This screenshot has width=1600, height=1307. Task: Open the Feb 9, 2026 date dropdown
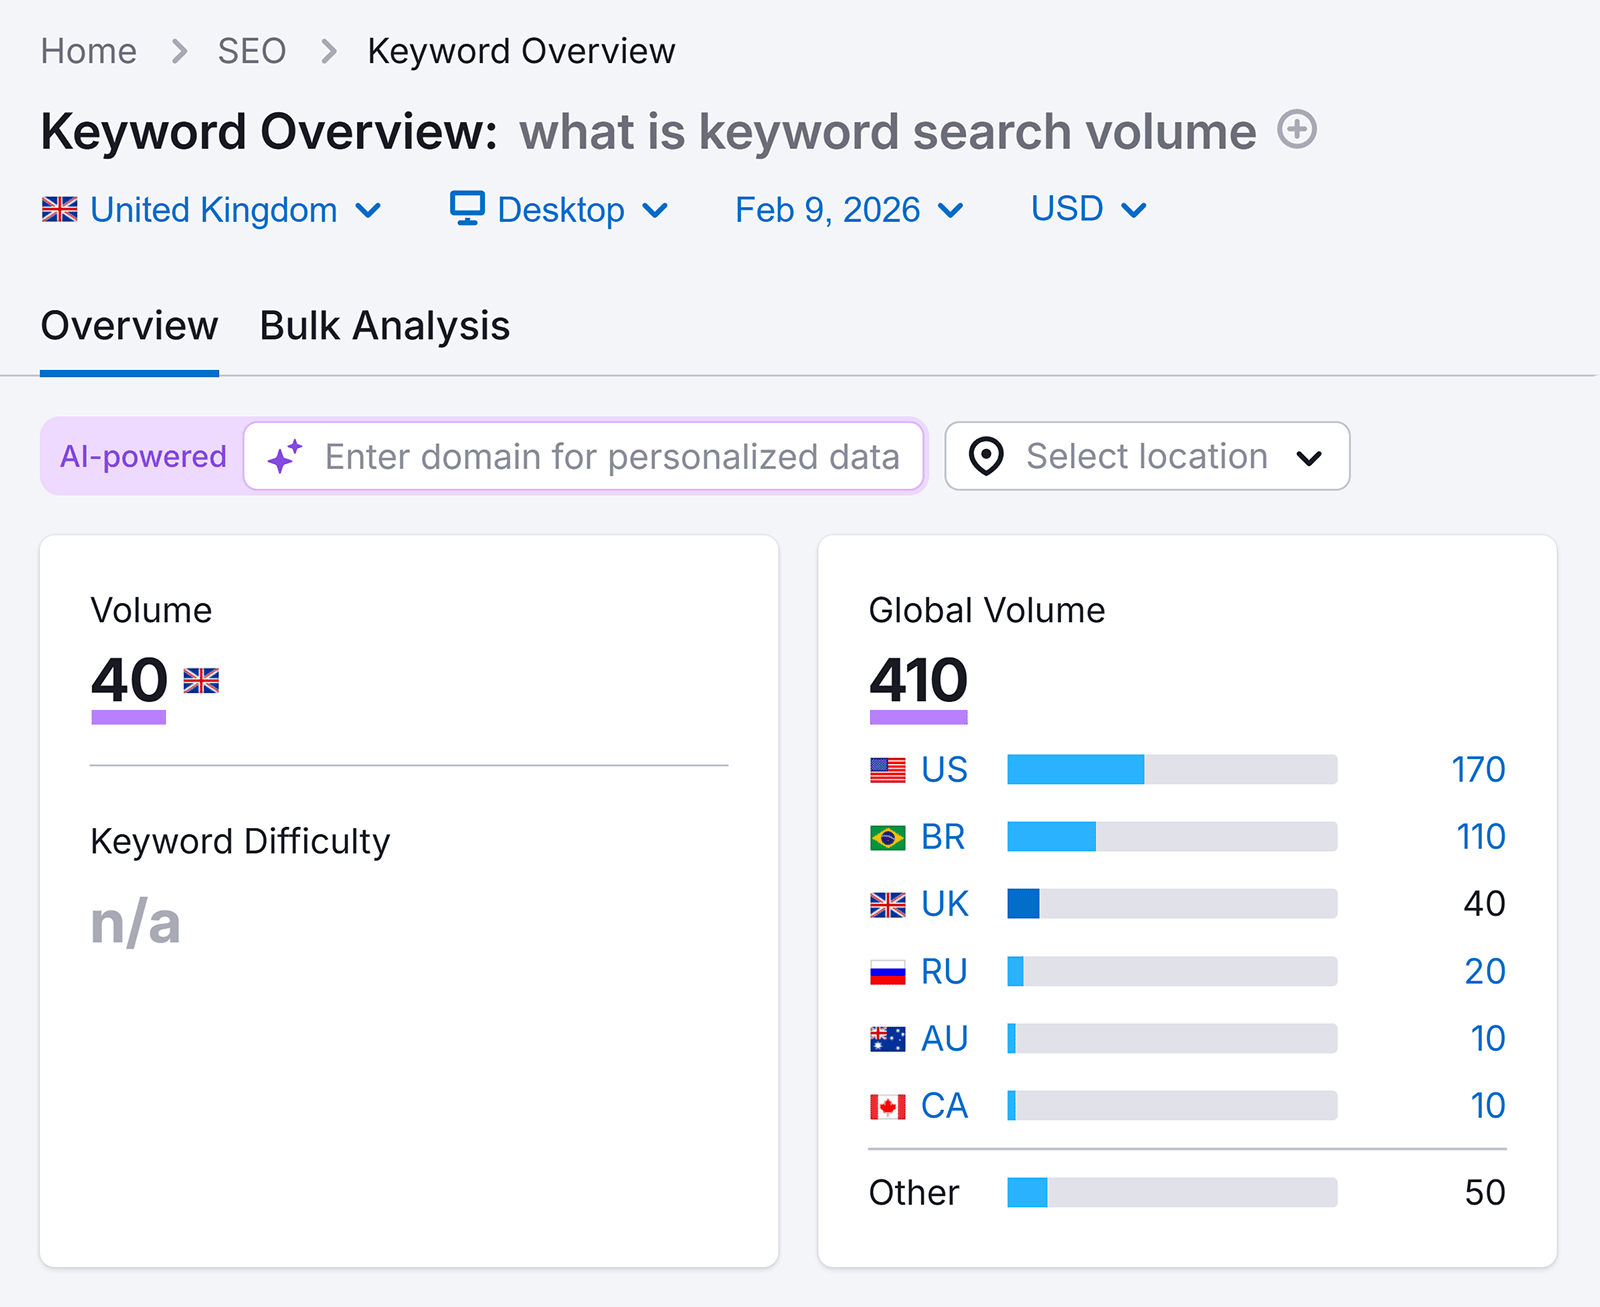coord(848,209)
